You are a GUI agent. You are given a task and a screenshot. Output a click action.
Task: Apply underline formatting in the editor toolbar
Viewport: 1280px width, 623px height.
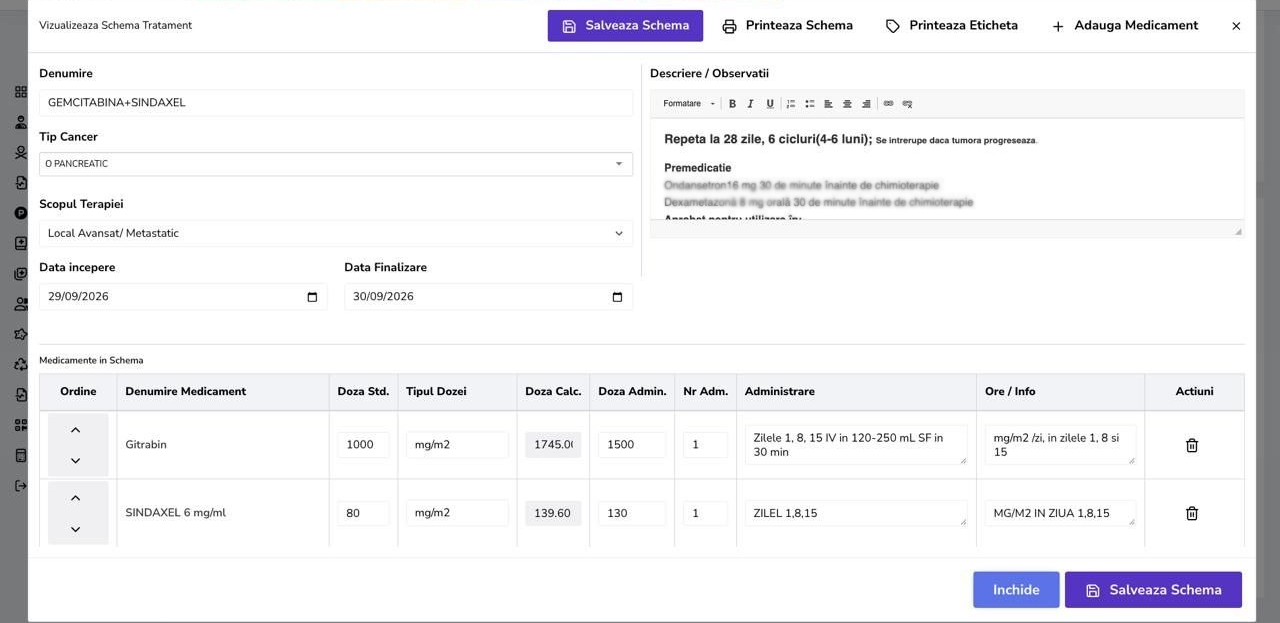point(770,104)
